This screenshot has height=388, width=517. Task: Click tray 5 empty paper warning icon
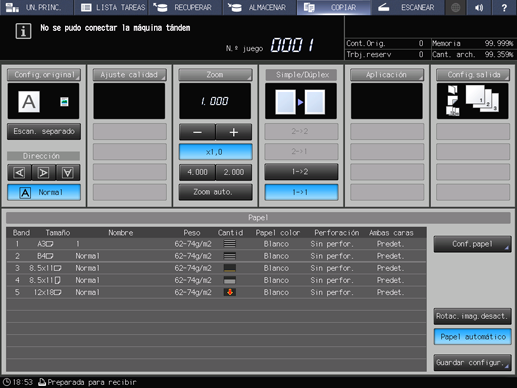(230, 292)
